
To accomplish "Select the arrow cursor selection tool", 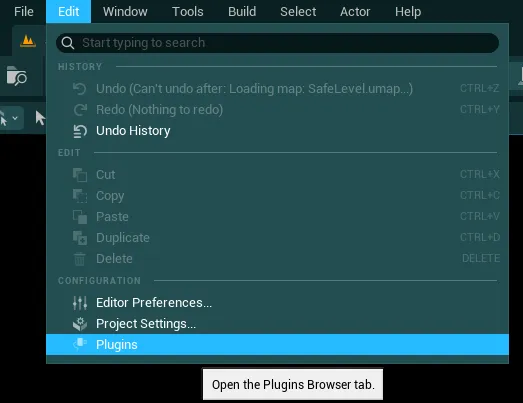I will [40, 118].
